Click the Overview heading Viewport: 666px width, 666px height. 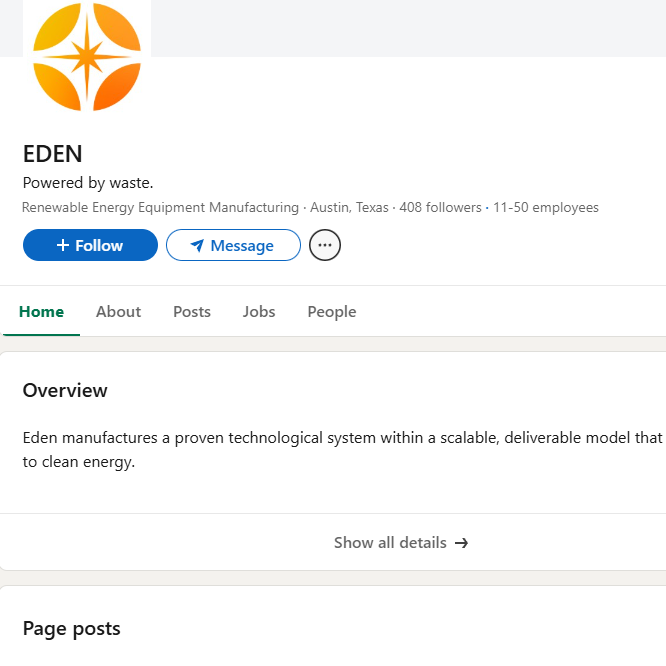point(65,390)
